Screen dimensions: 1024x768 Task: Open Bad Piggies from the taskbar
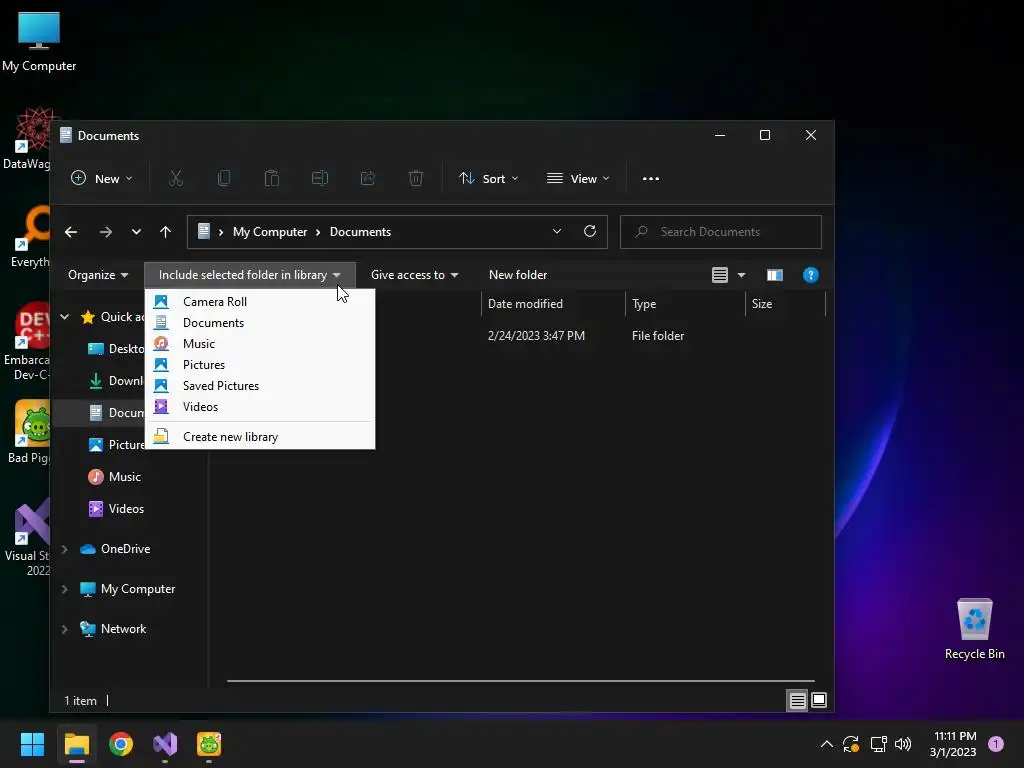tap(209, 744)
